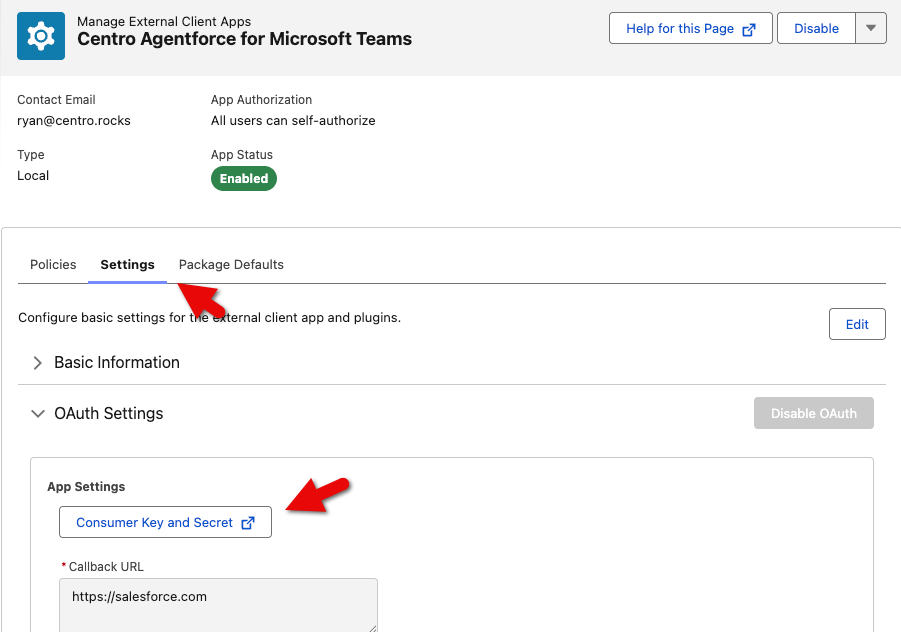Open the Package Defaults tab
901x632 pixels.
coord(231,265)
